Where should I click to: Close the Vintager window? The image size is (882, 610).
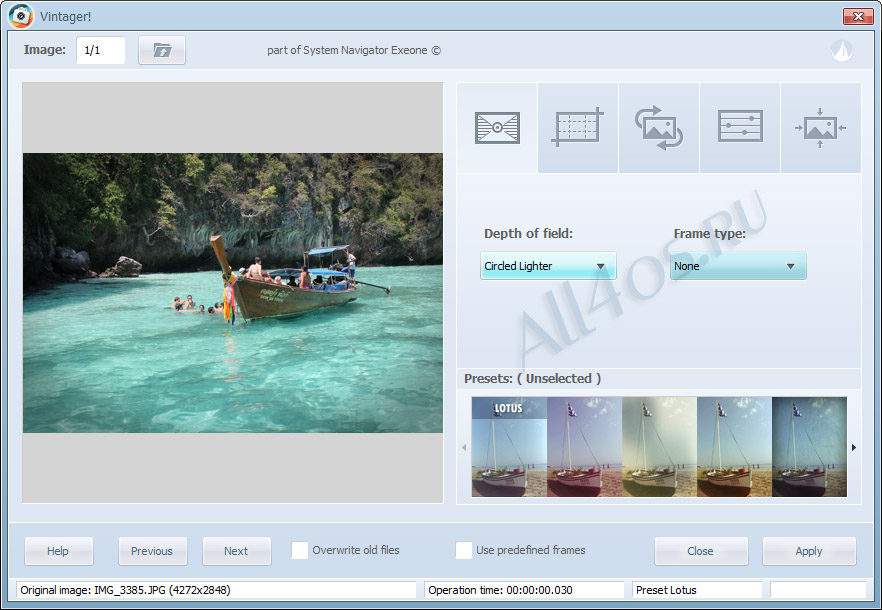click(858, 16)
